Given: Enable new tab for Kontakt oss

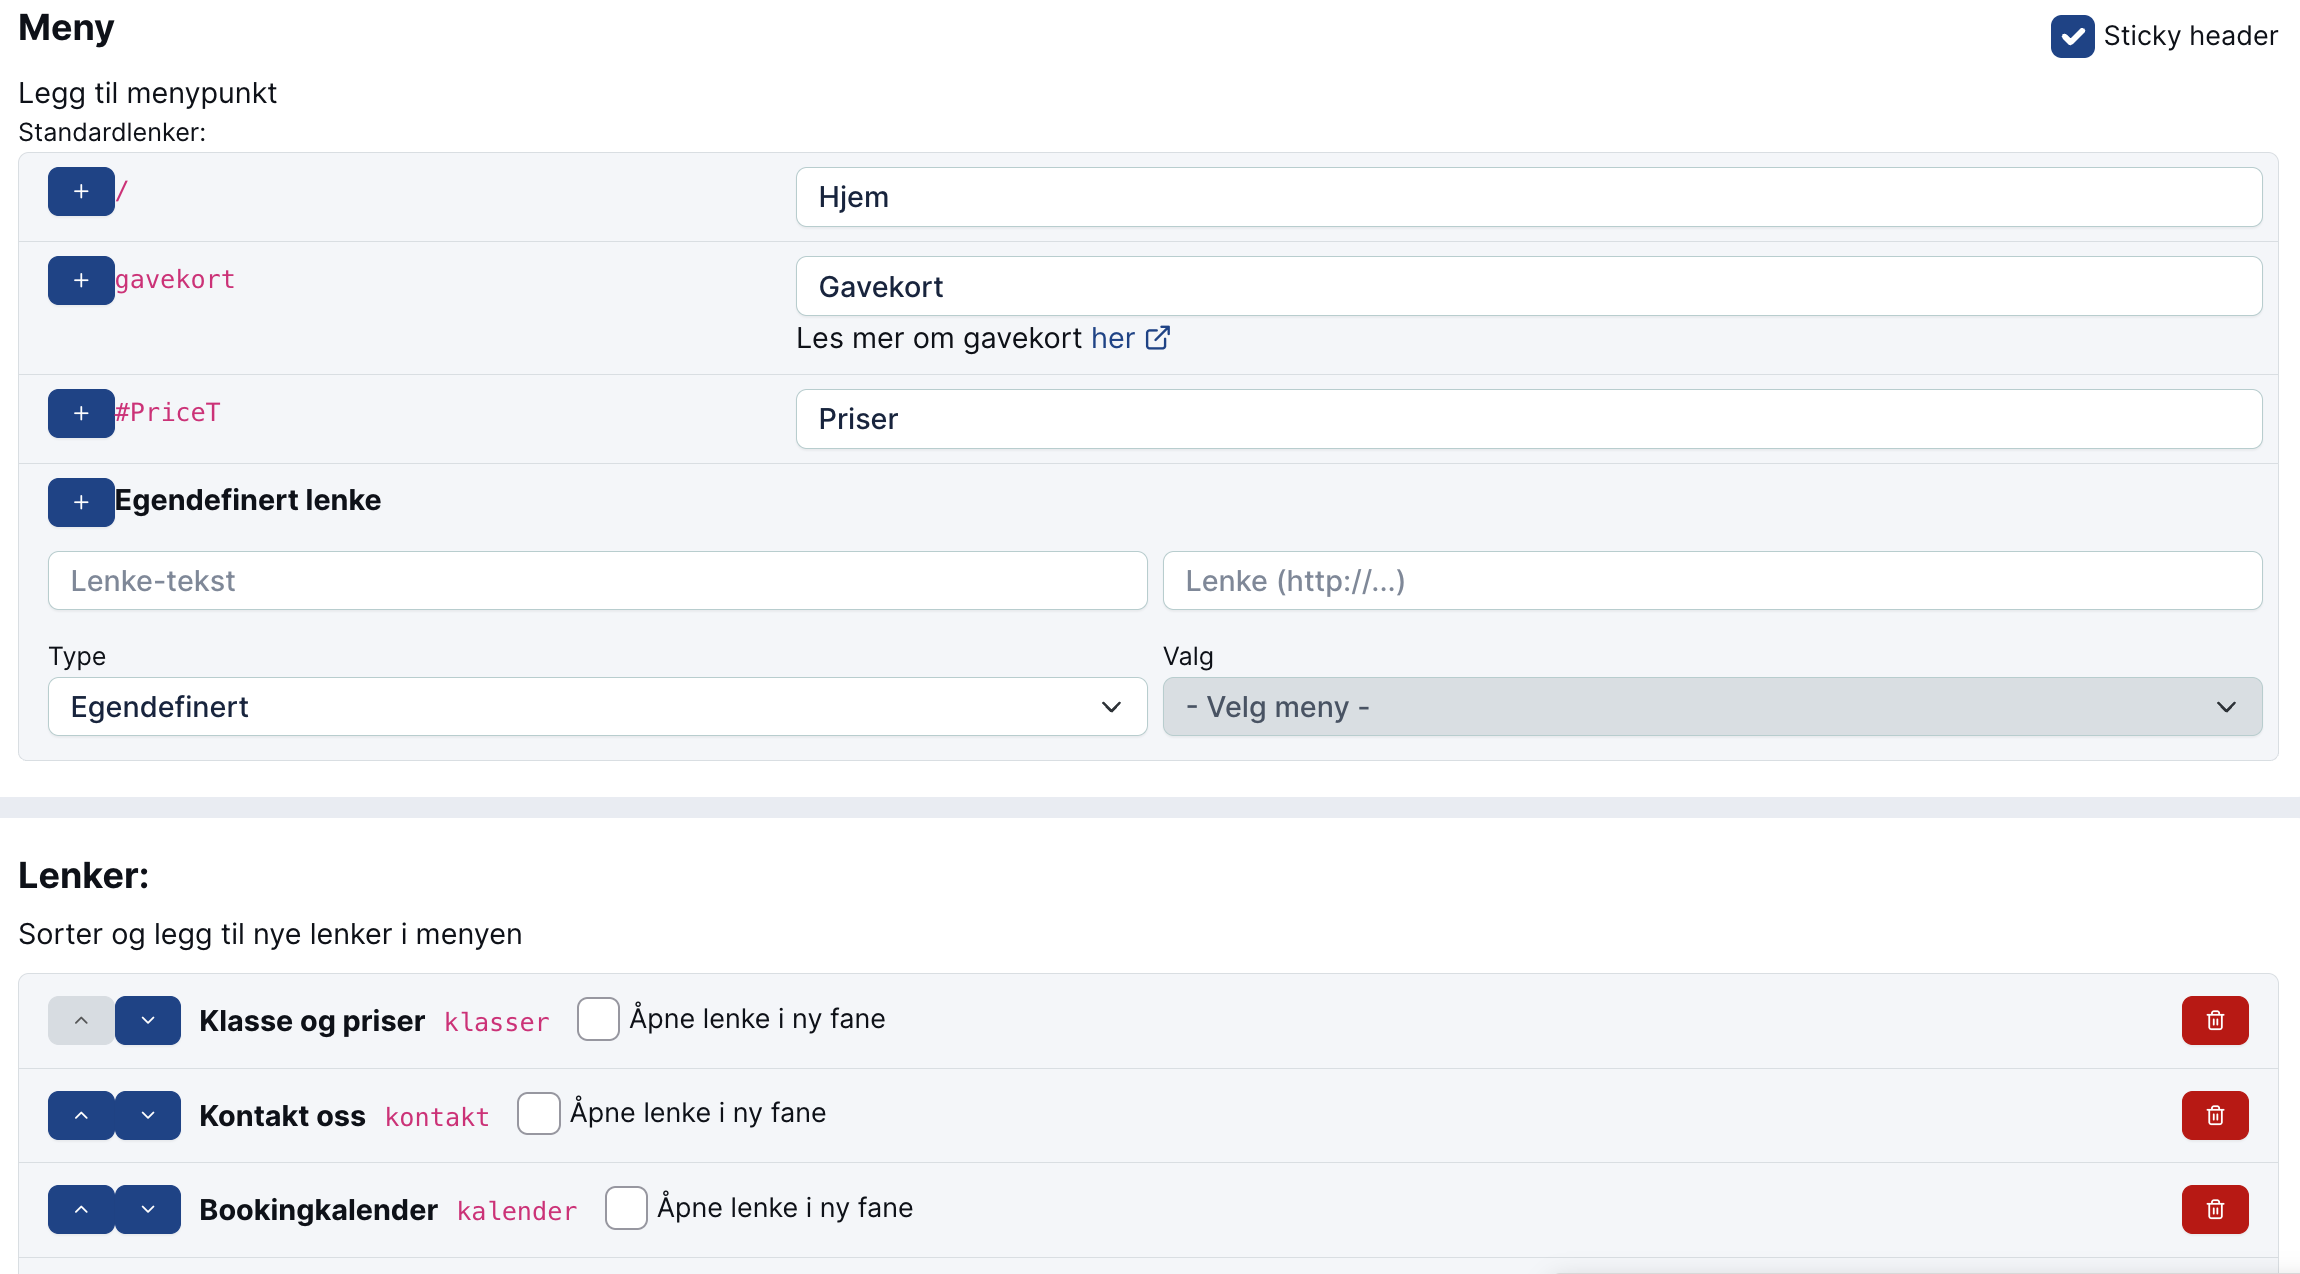Looking at the screenshot, I should [x=538, y=1113].
